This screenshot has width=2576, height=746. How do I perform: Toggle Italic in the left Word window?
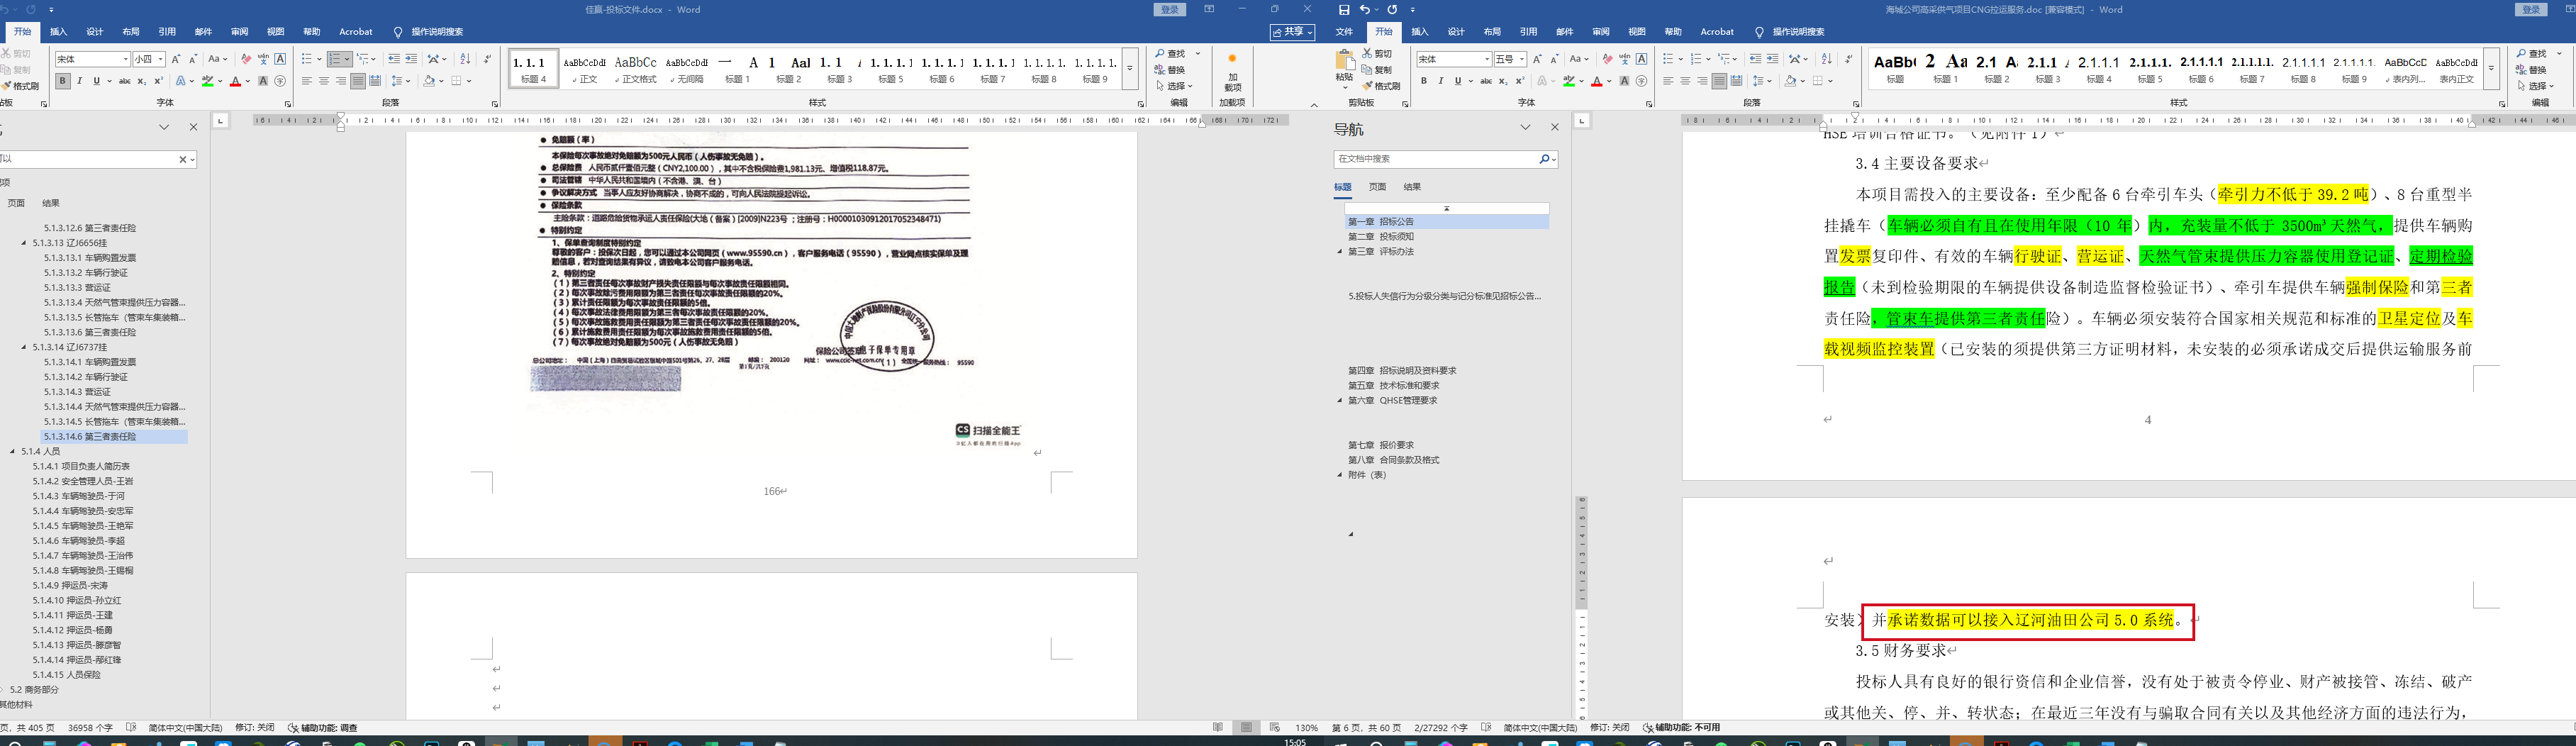point(80,81)
